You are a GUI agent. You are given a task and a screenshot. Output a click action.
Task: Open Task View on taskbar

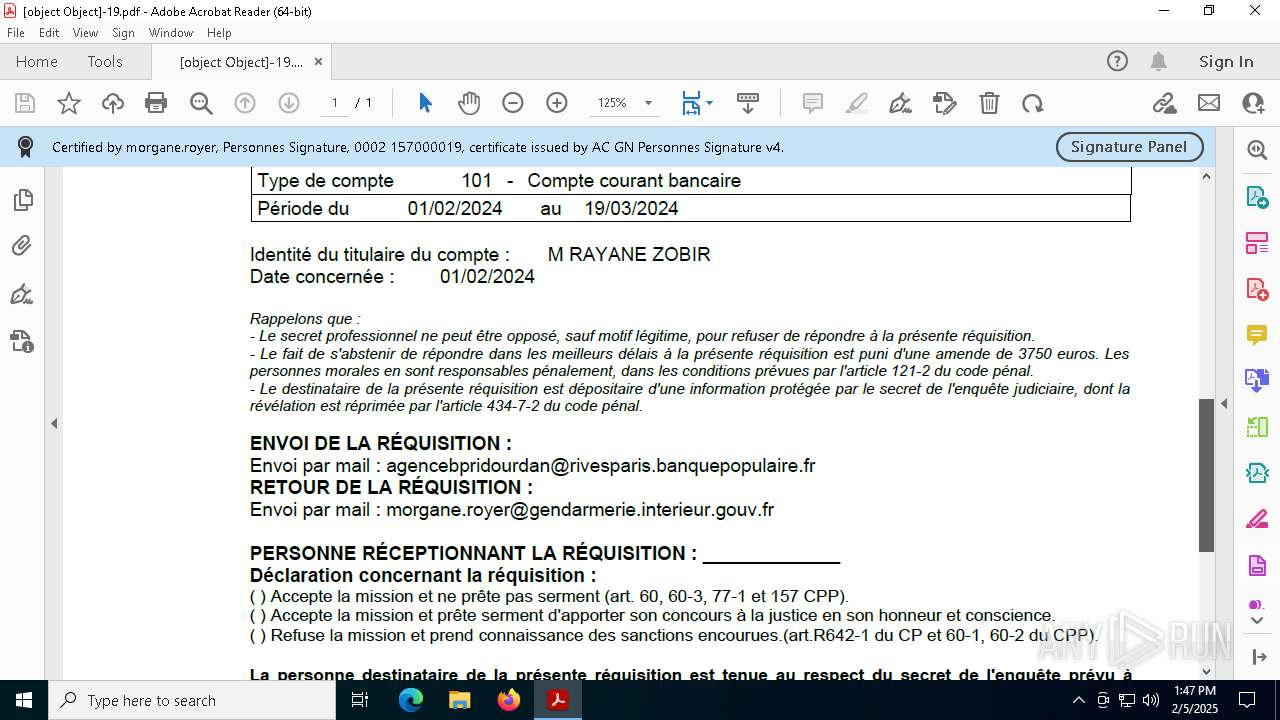360,700
